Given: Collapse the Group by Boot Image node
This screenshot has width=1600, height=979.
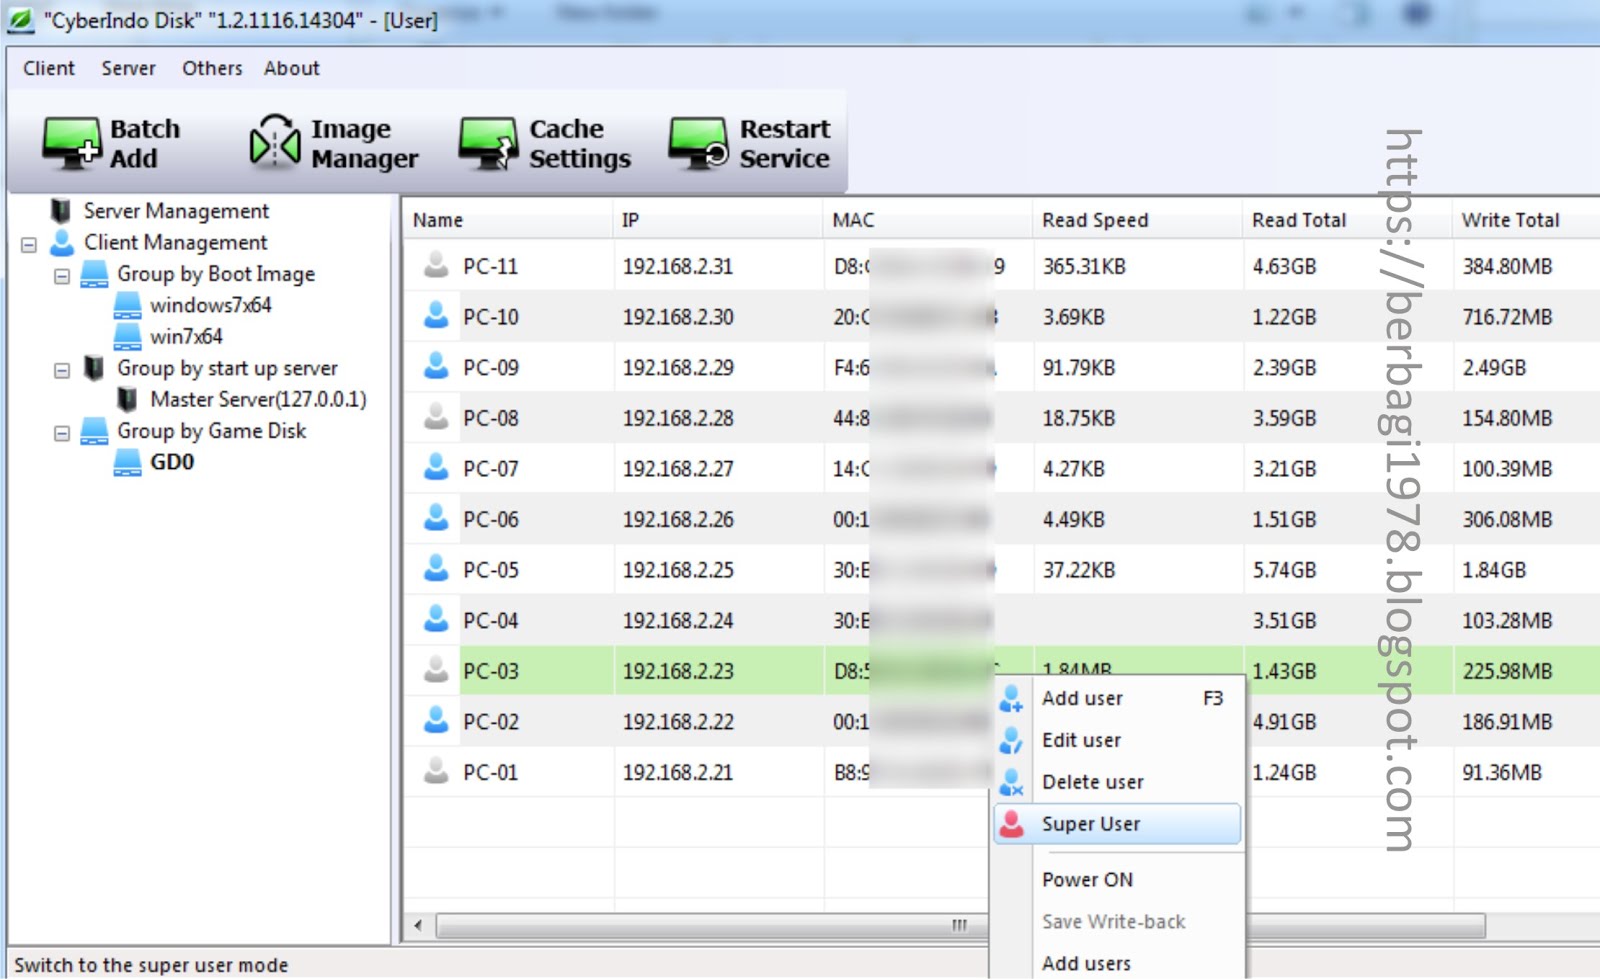Looking at the screenshot, I should point(62,275).
